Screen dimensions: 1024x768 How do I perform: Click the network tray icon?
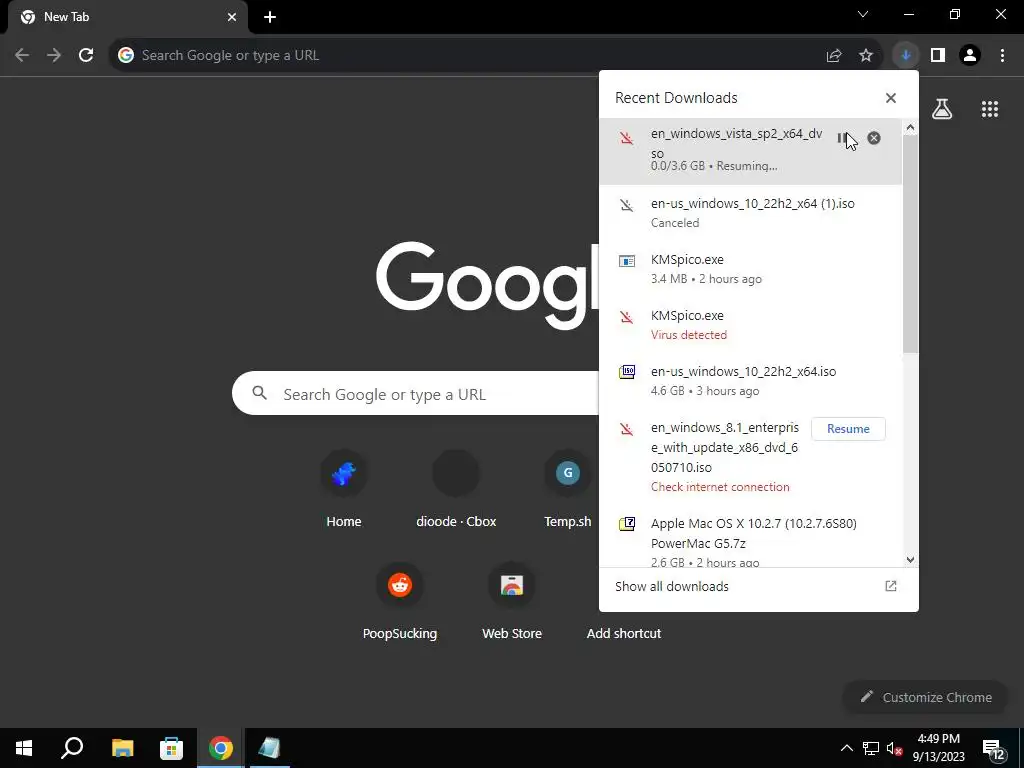tap(871, 748)
